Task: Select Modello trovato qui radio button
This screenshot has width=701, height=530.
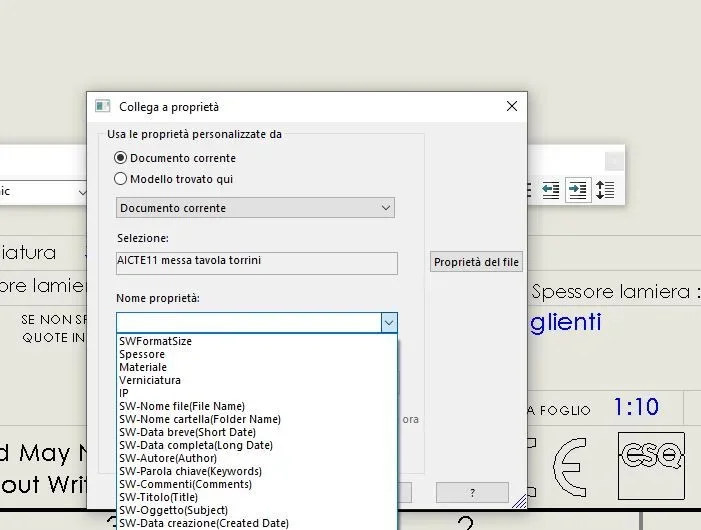Action: (120, 179)
